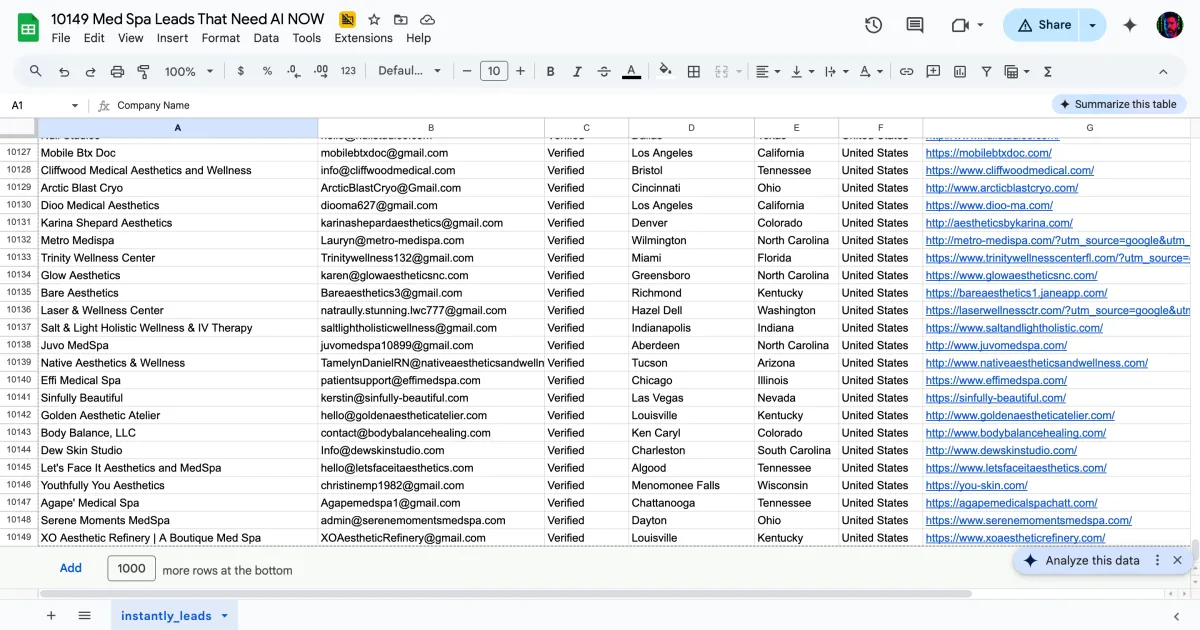Increase font size with plus
Screen dimensions: 1200x630
(520, 71)
